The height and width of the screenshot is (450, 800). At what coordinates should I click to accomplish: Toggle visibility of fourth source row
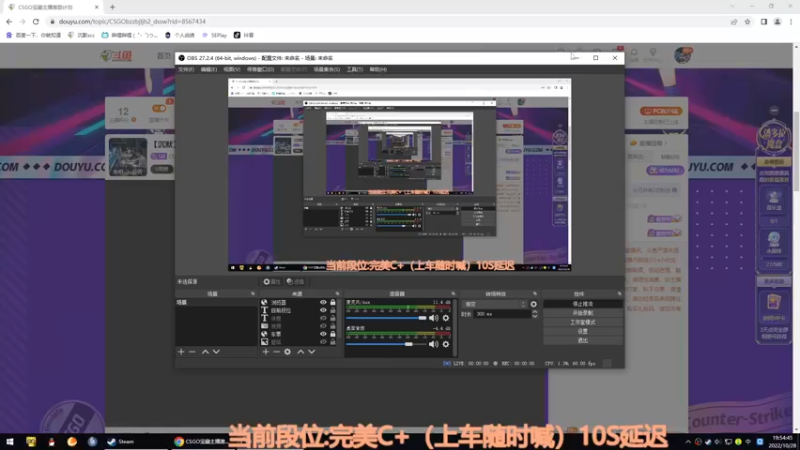click(x=323, y=326)
